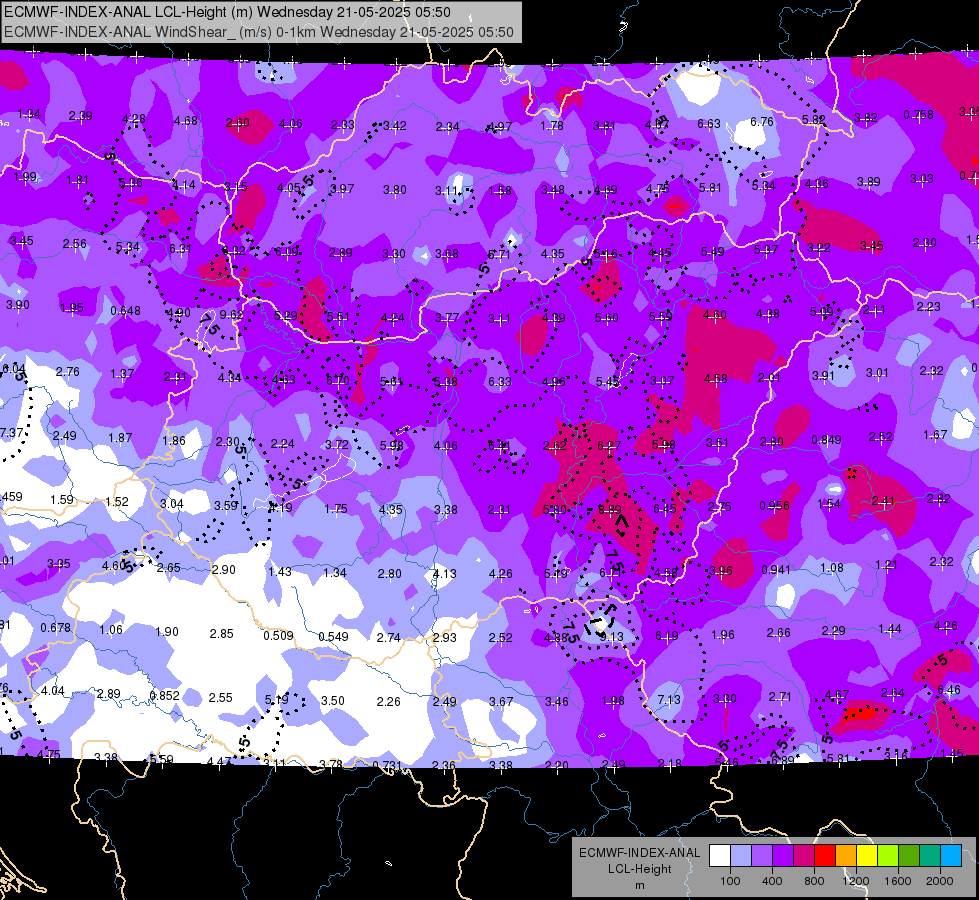This screenshot has width=979, height=900.
Task: Click the wind shear value 1.43
Action: (280, 571)
